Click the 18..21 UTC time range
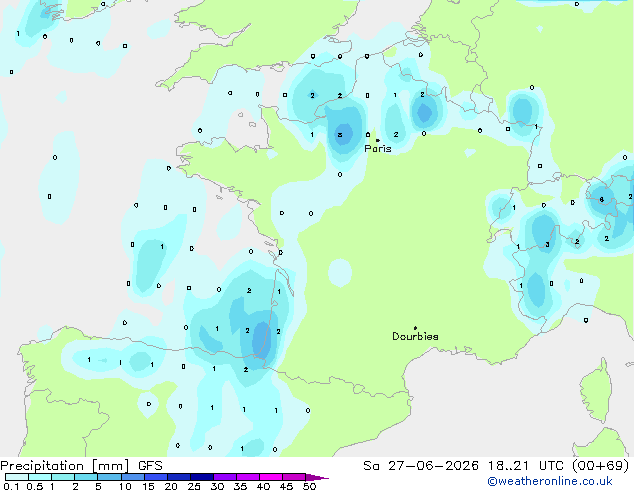This screenshot has height=490, width=634. 526,466
